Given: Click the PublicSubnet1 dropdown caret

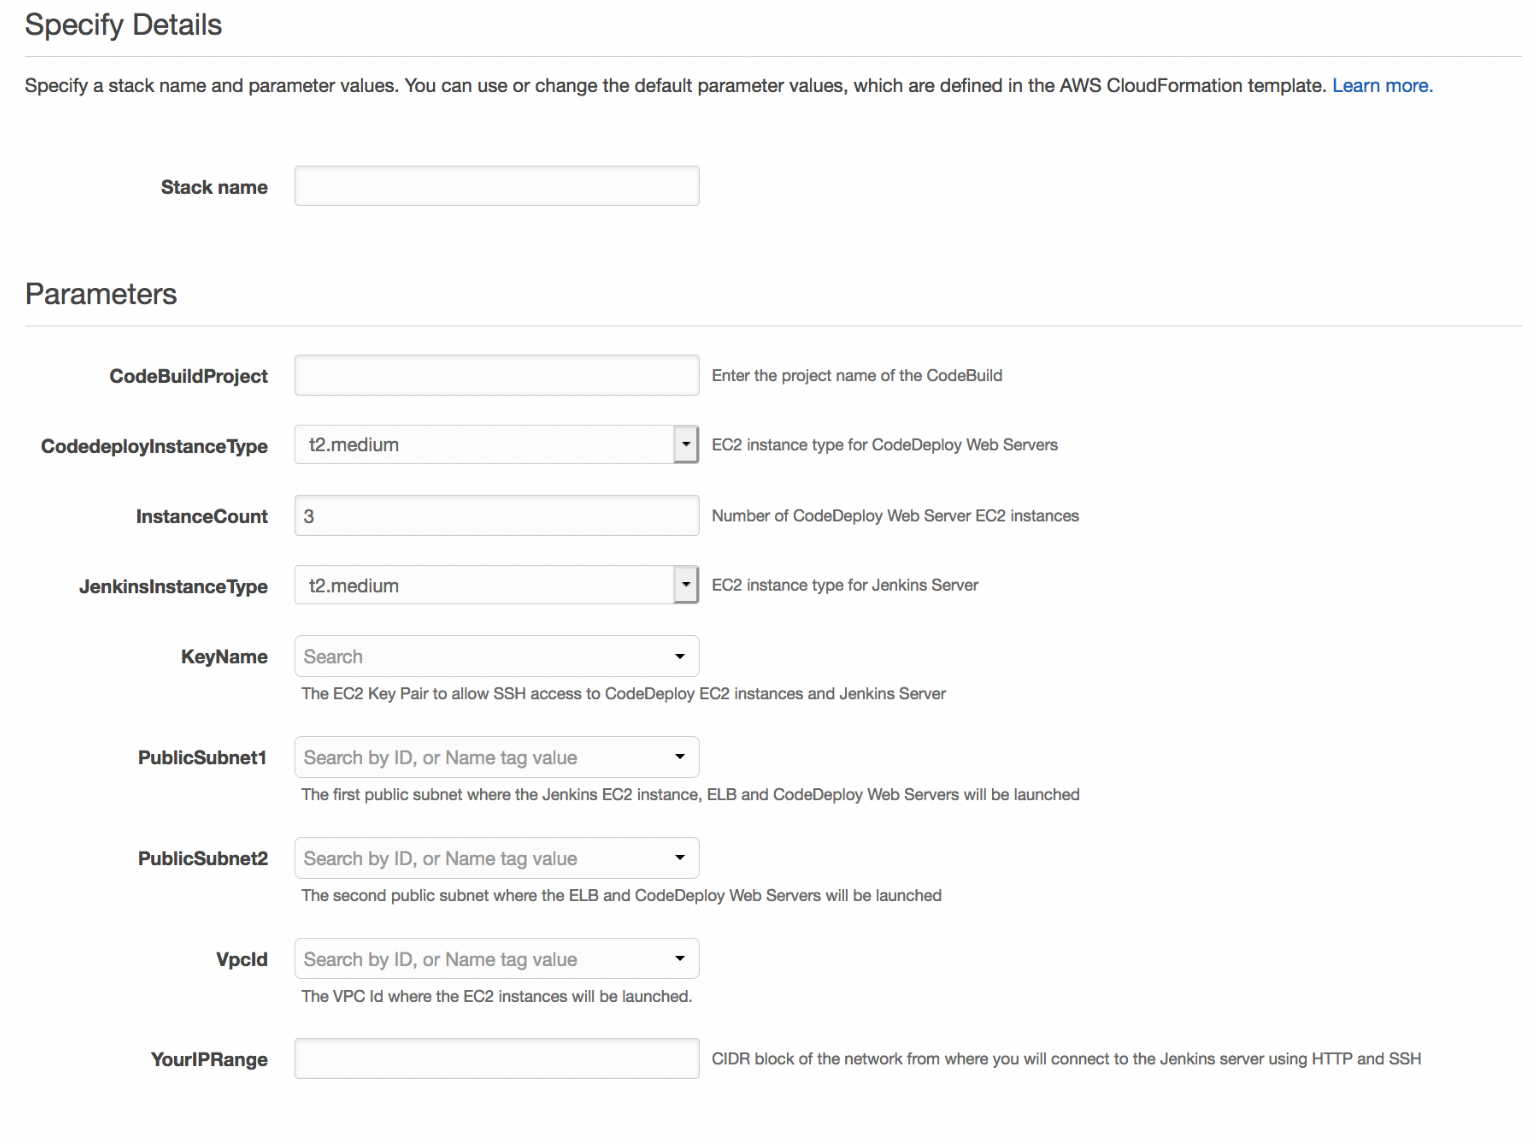Looking at the screenshot, I should click(680, 757).
